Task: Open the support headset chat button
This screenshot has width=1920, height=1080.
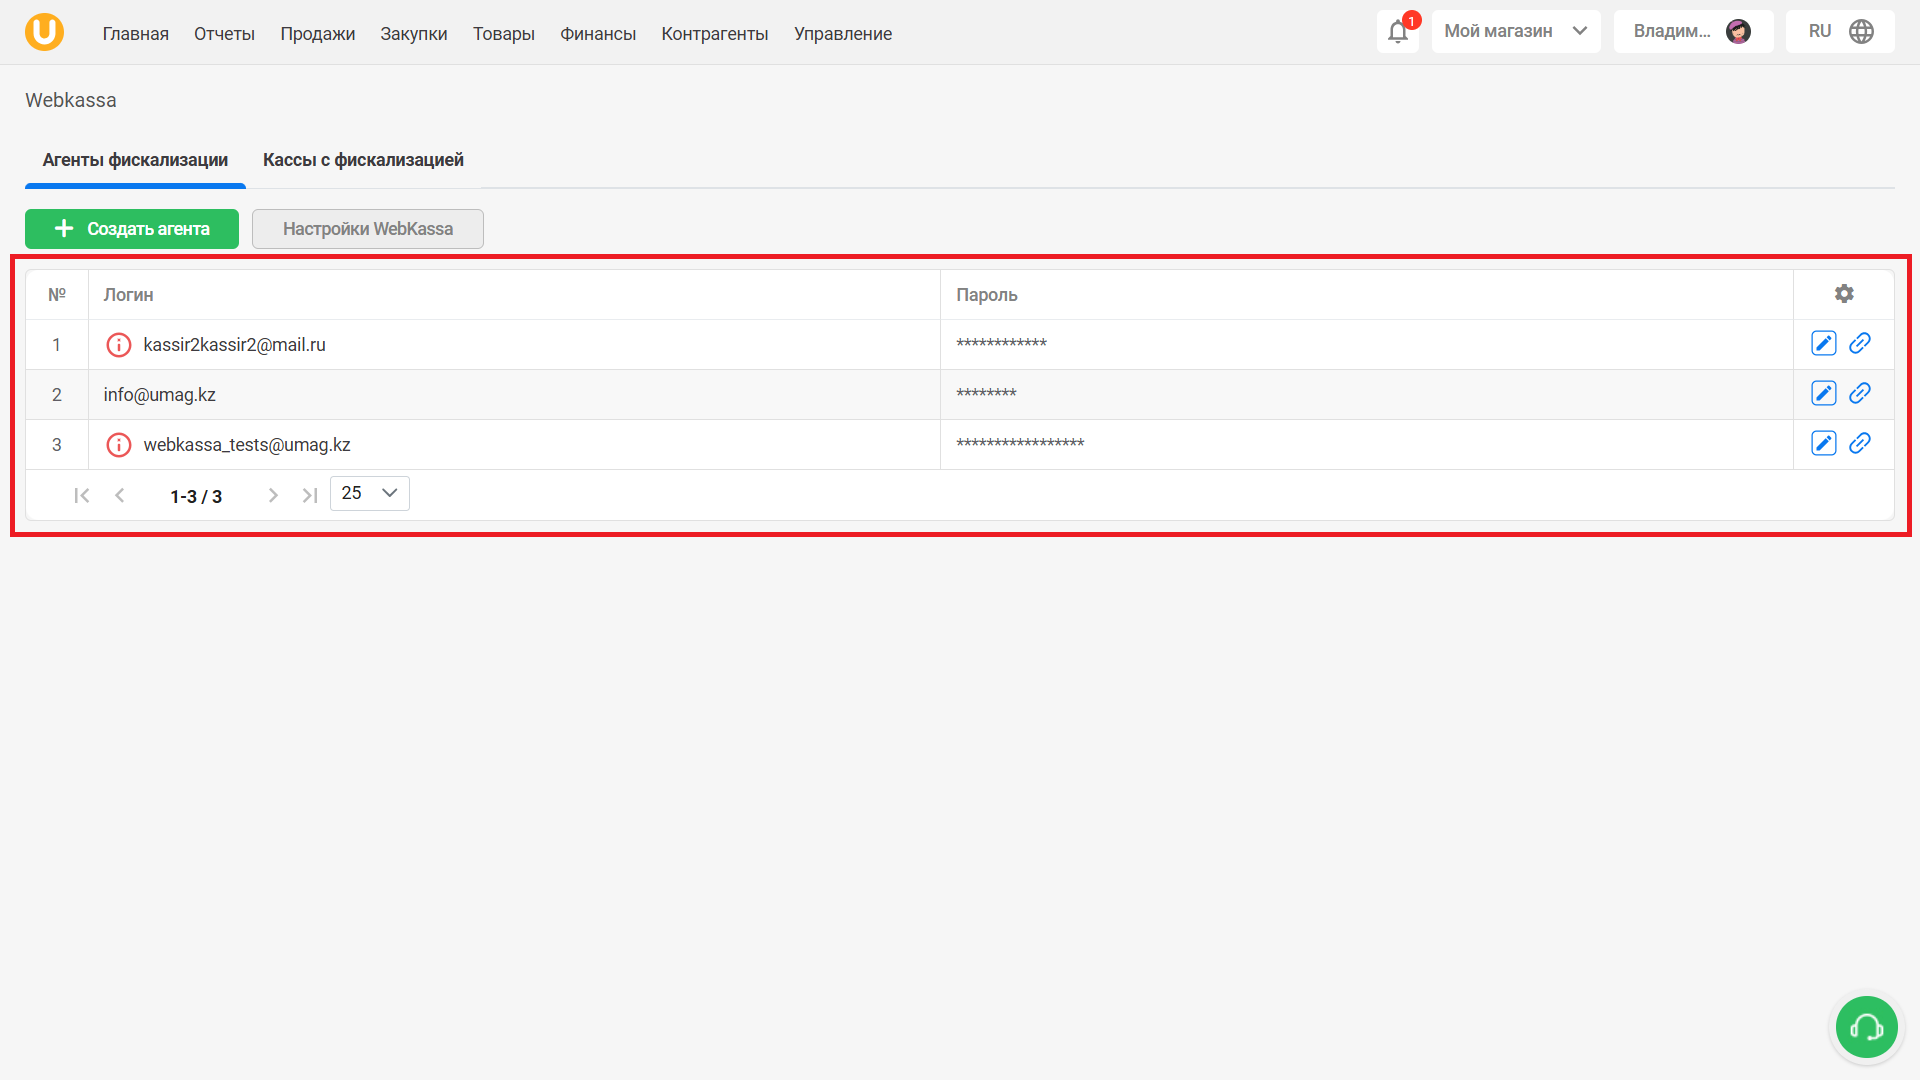Action: pyautogui.click(x=1866, y=1027)
